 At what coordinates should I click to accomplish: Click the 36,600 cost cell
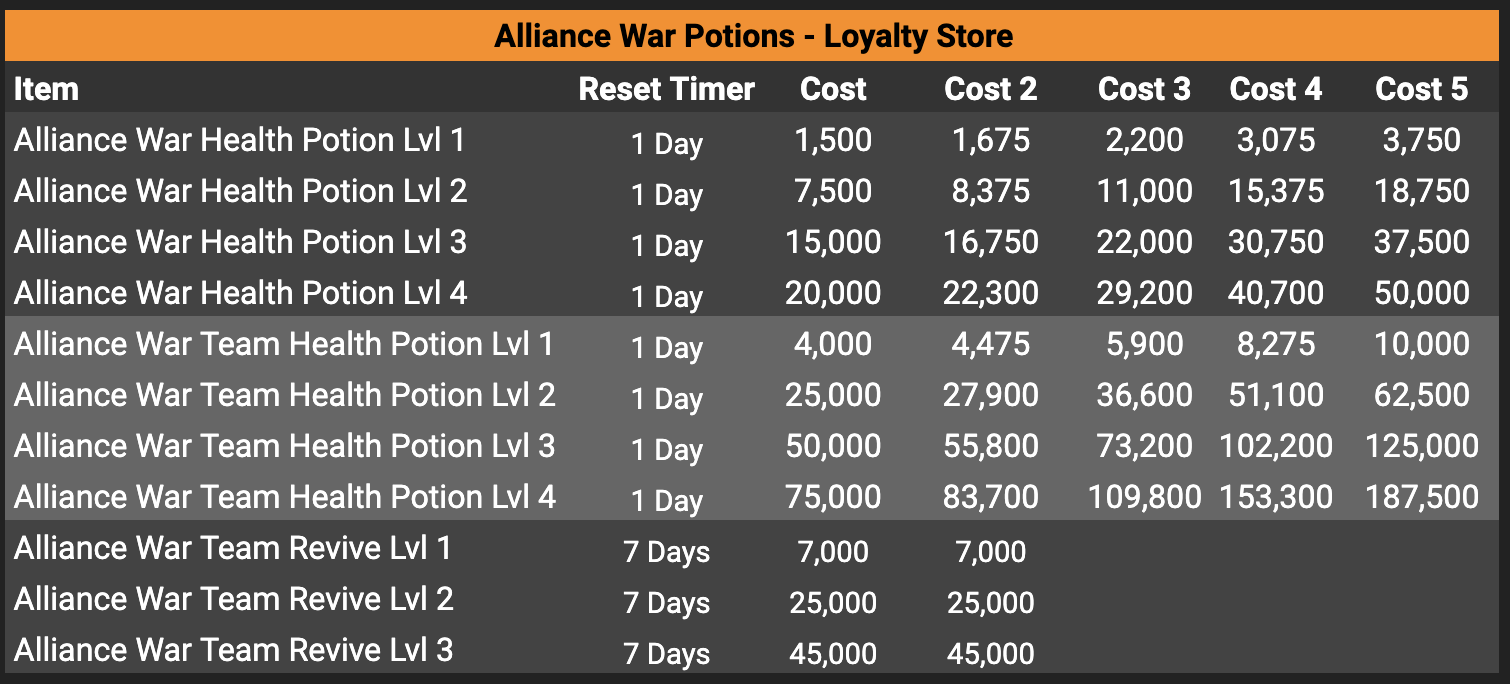pos(1144,395)
